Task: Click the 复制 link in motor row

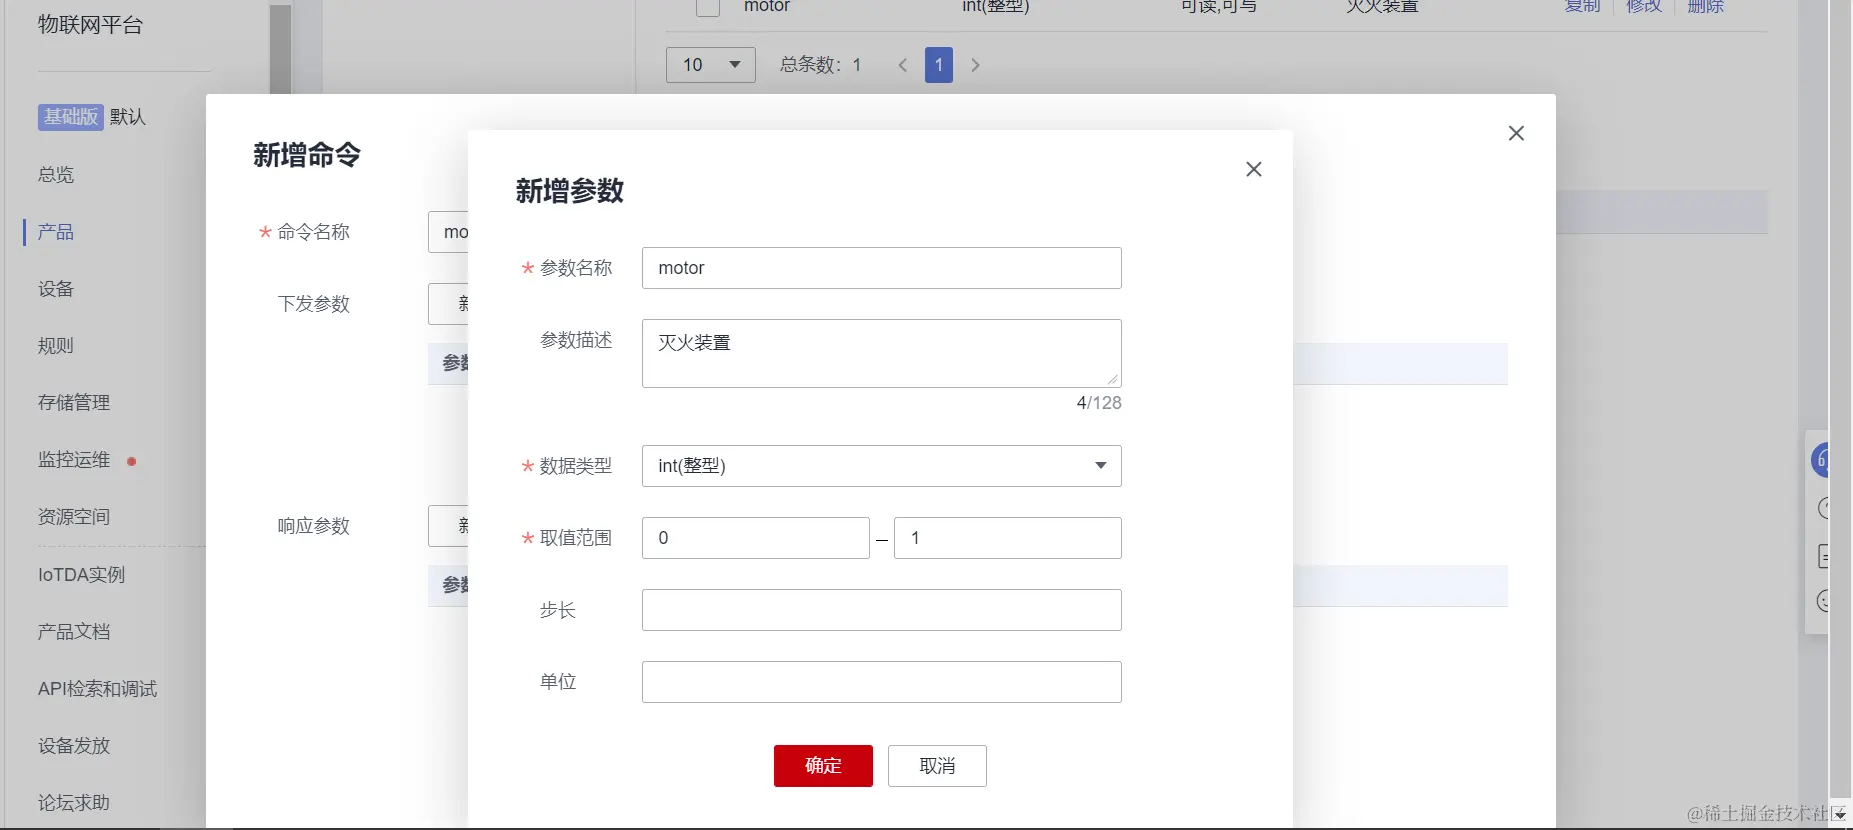Action: pyautogui.click(x=1582, y=6)
